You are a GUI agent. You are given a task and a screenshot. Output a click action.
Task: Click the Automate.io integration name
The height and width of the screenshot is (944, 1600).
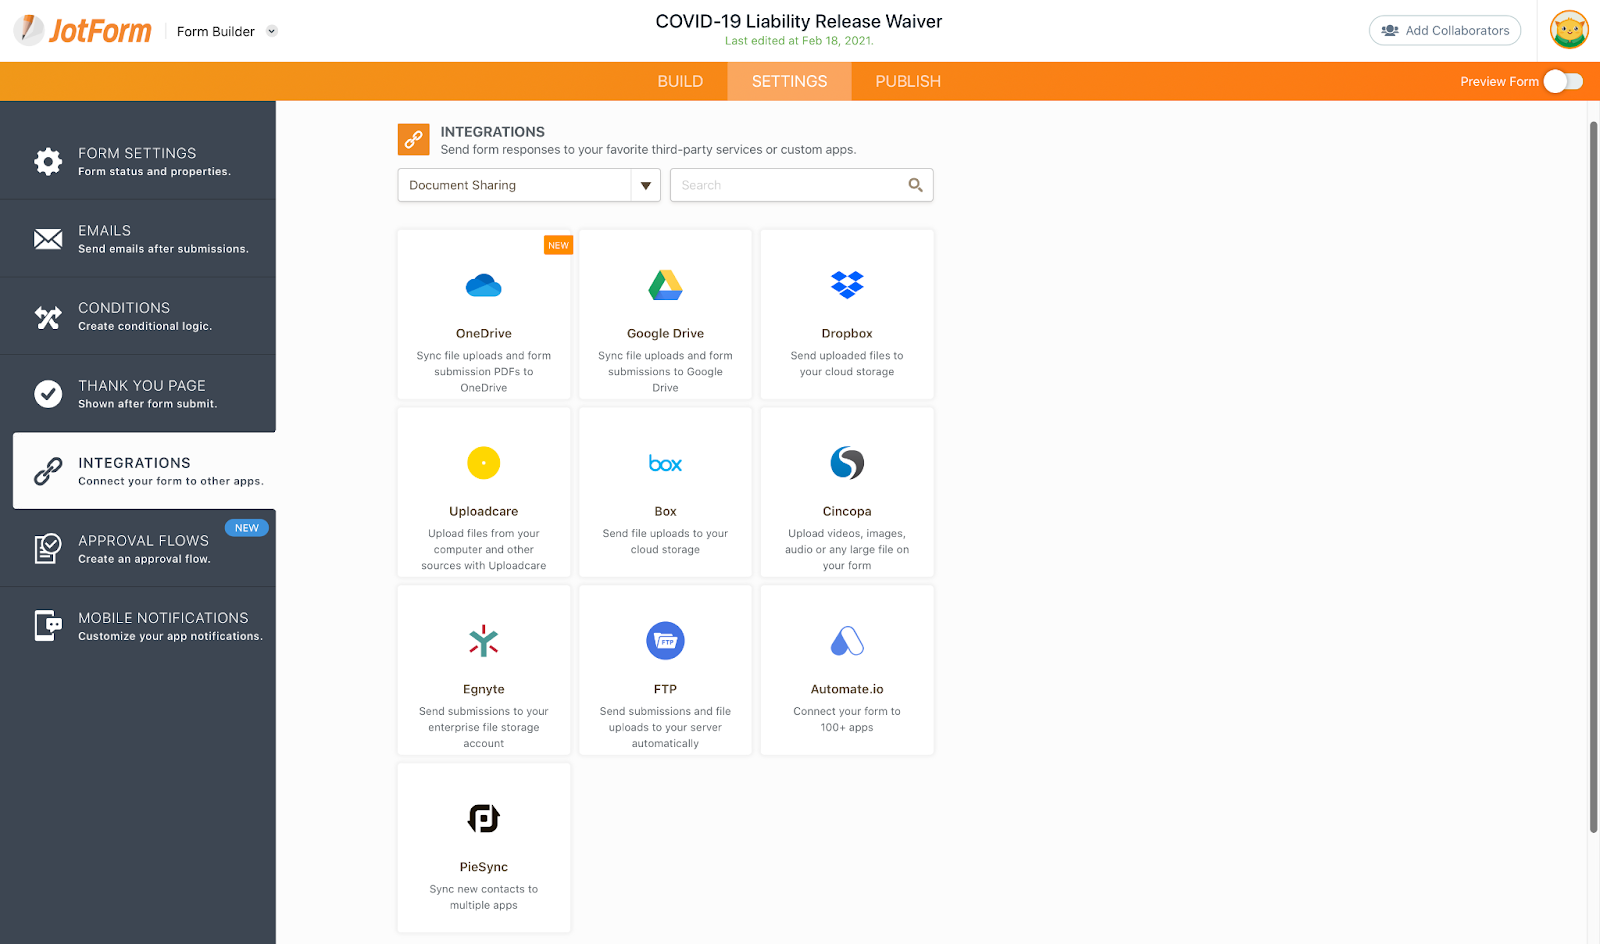pyautogui.click(x=847, y=690)
